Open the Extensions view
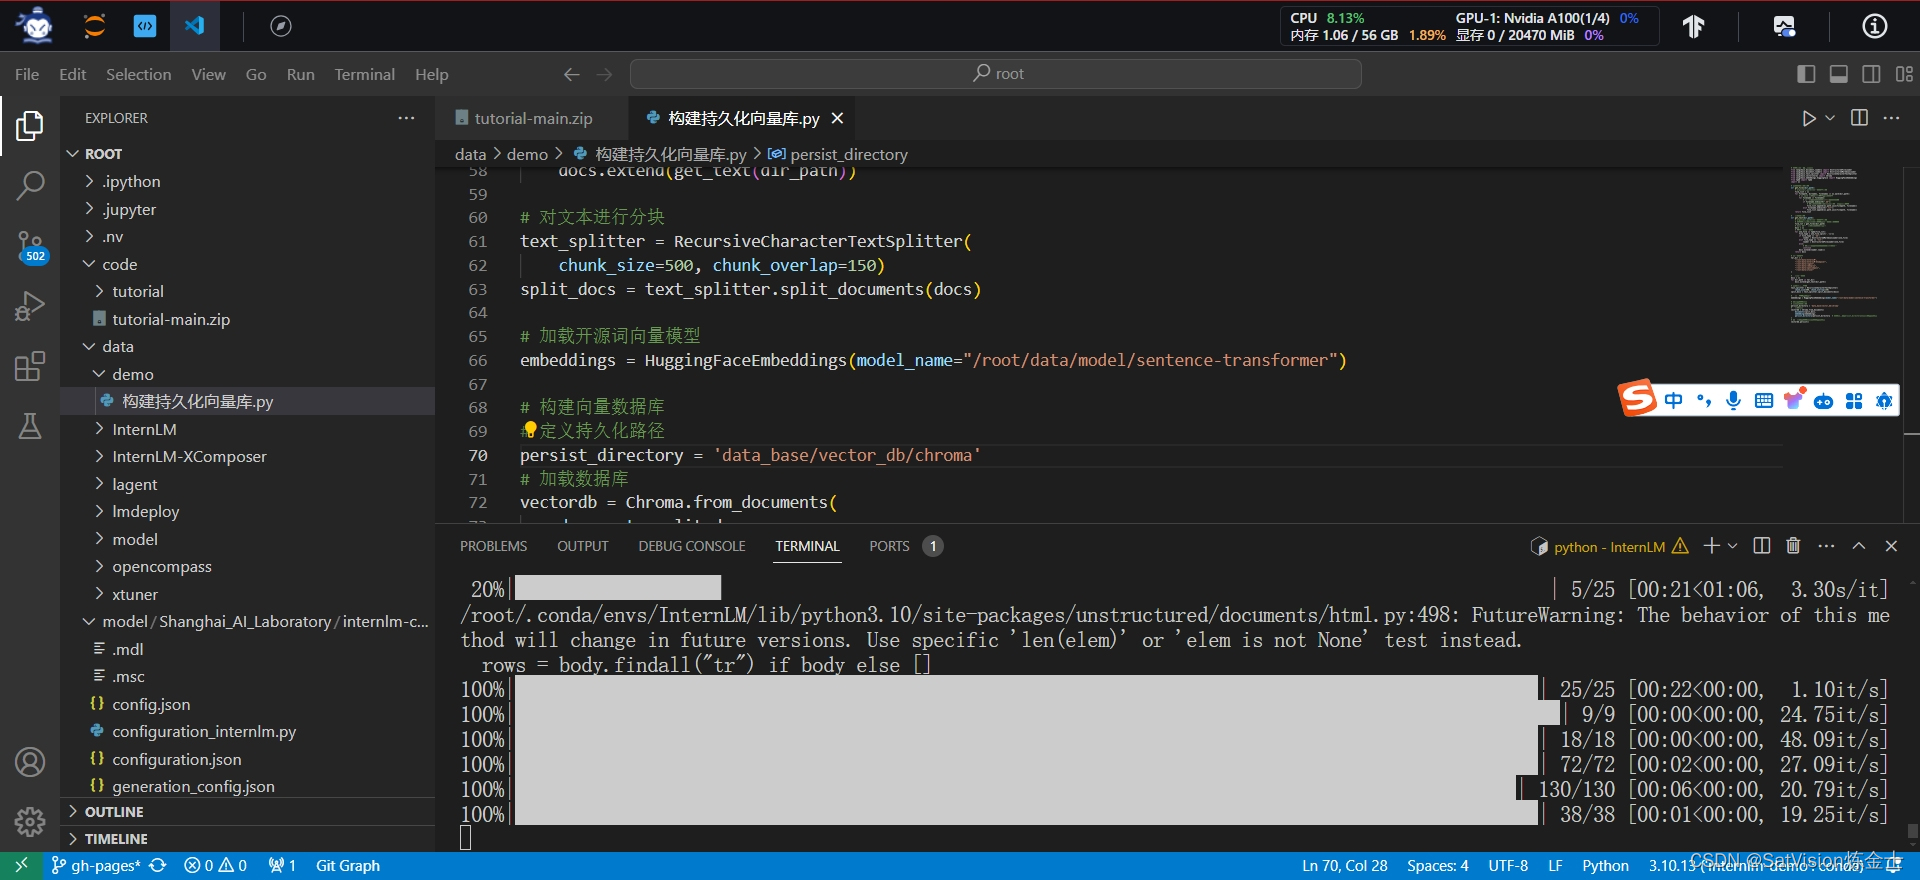Viewport: 1920px width, 880px height. pos(30,366)
